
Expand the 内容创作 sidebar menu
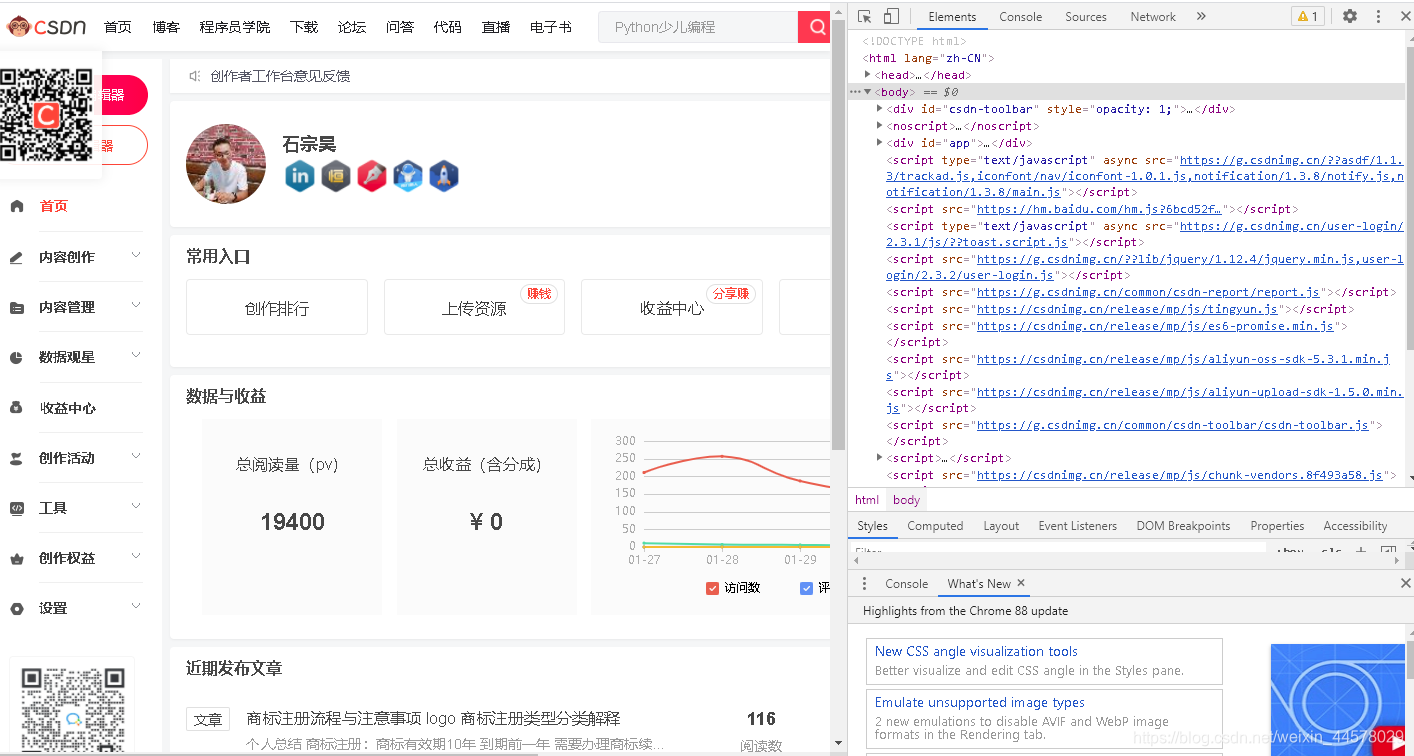136,256
